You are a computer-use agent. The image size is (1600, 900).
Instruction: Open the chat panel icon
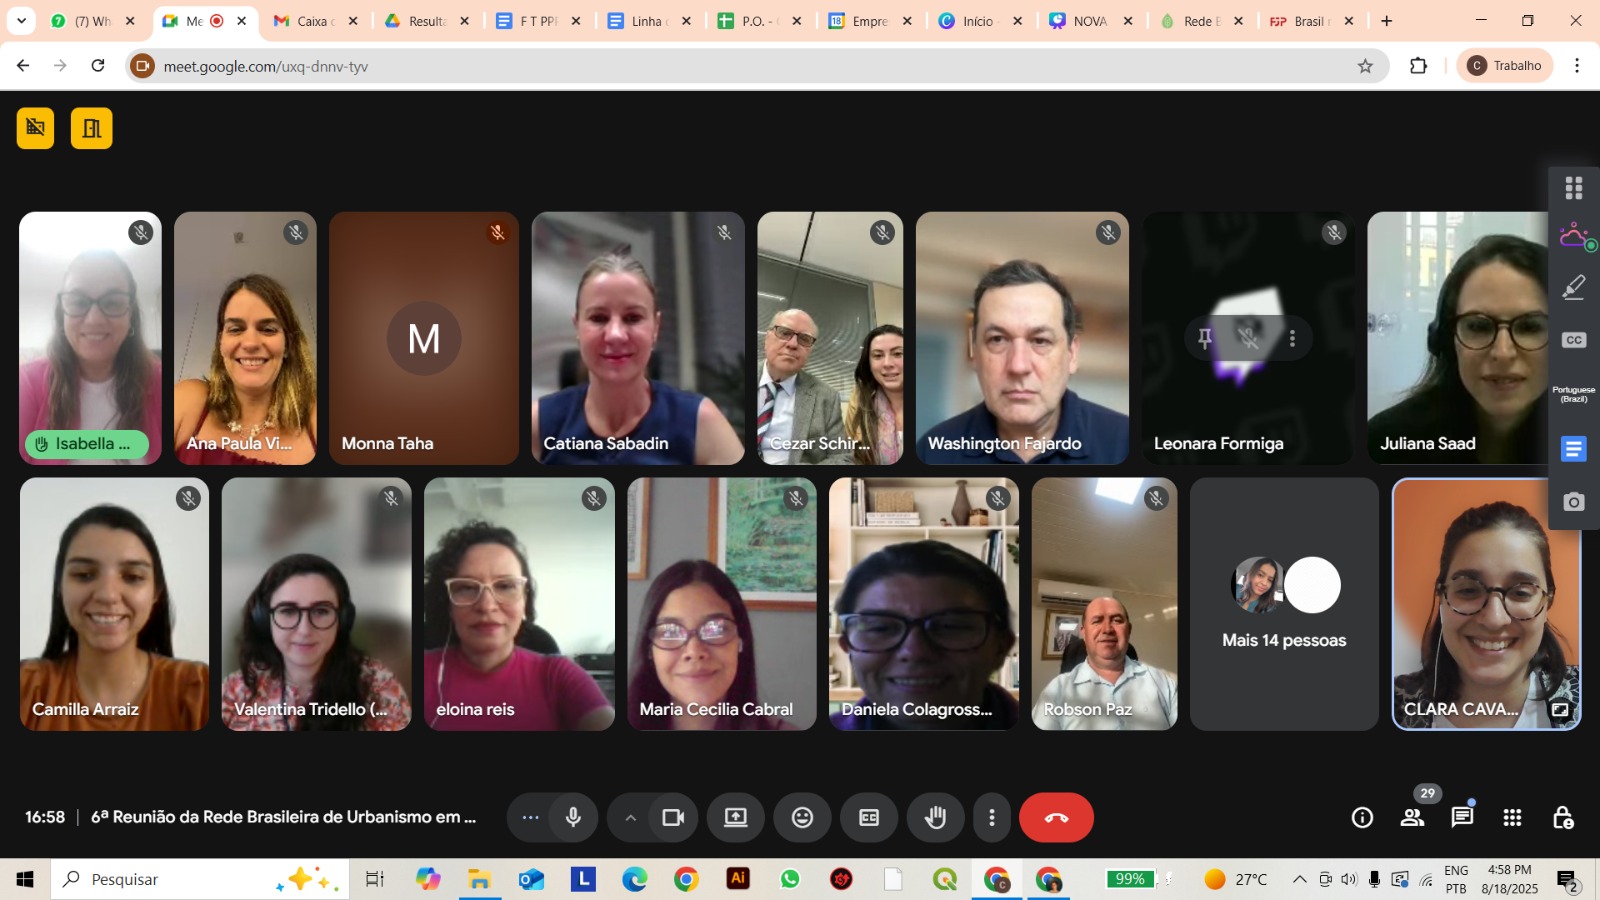tap(1462, 818)
